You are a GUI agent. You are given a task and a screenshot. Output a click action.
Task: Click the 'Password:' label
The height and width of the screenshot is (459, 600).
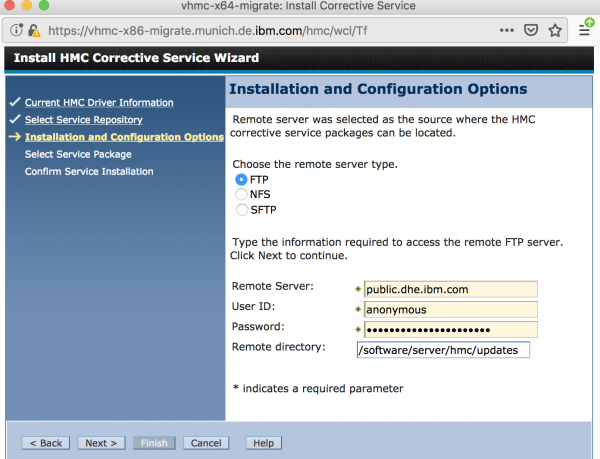coord(258,326)
